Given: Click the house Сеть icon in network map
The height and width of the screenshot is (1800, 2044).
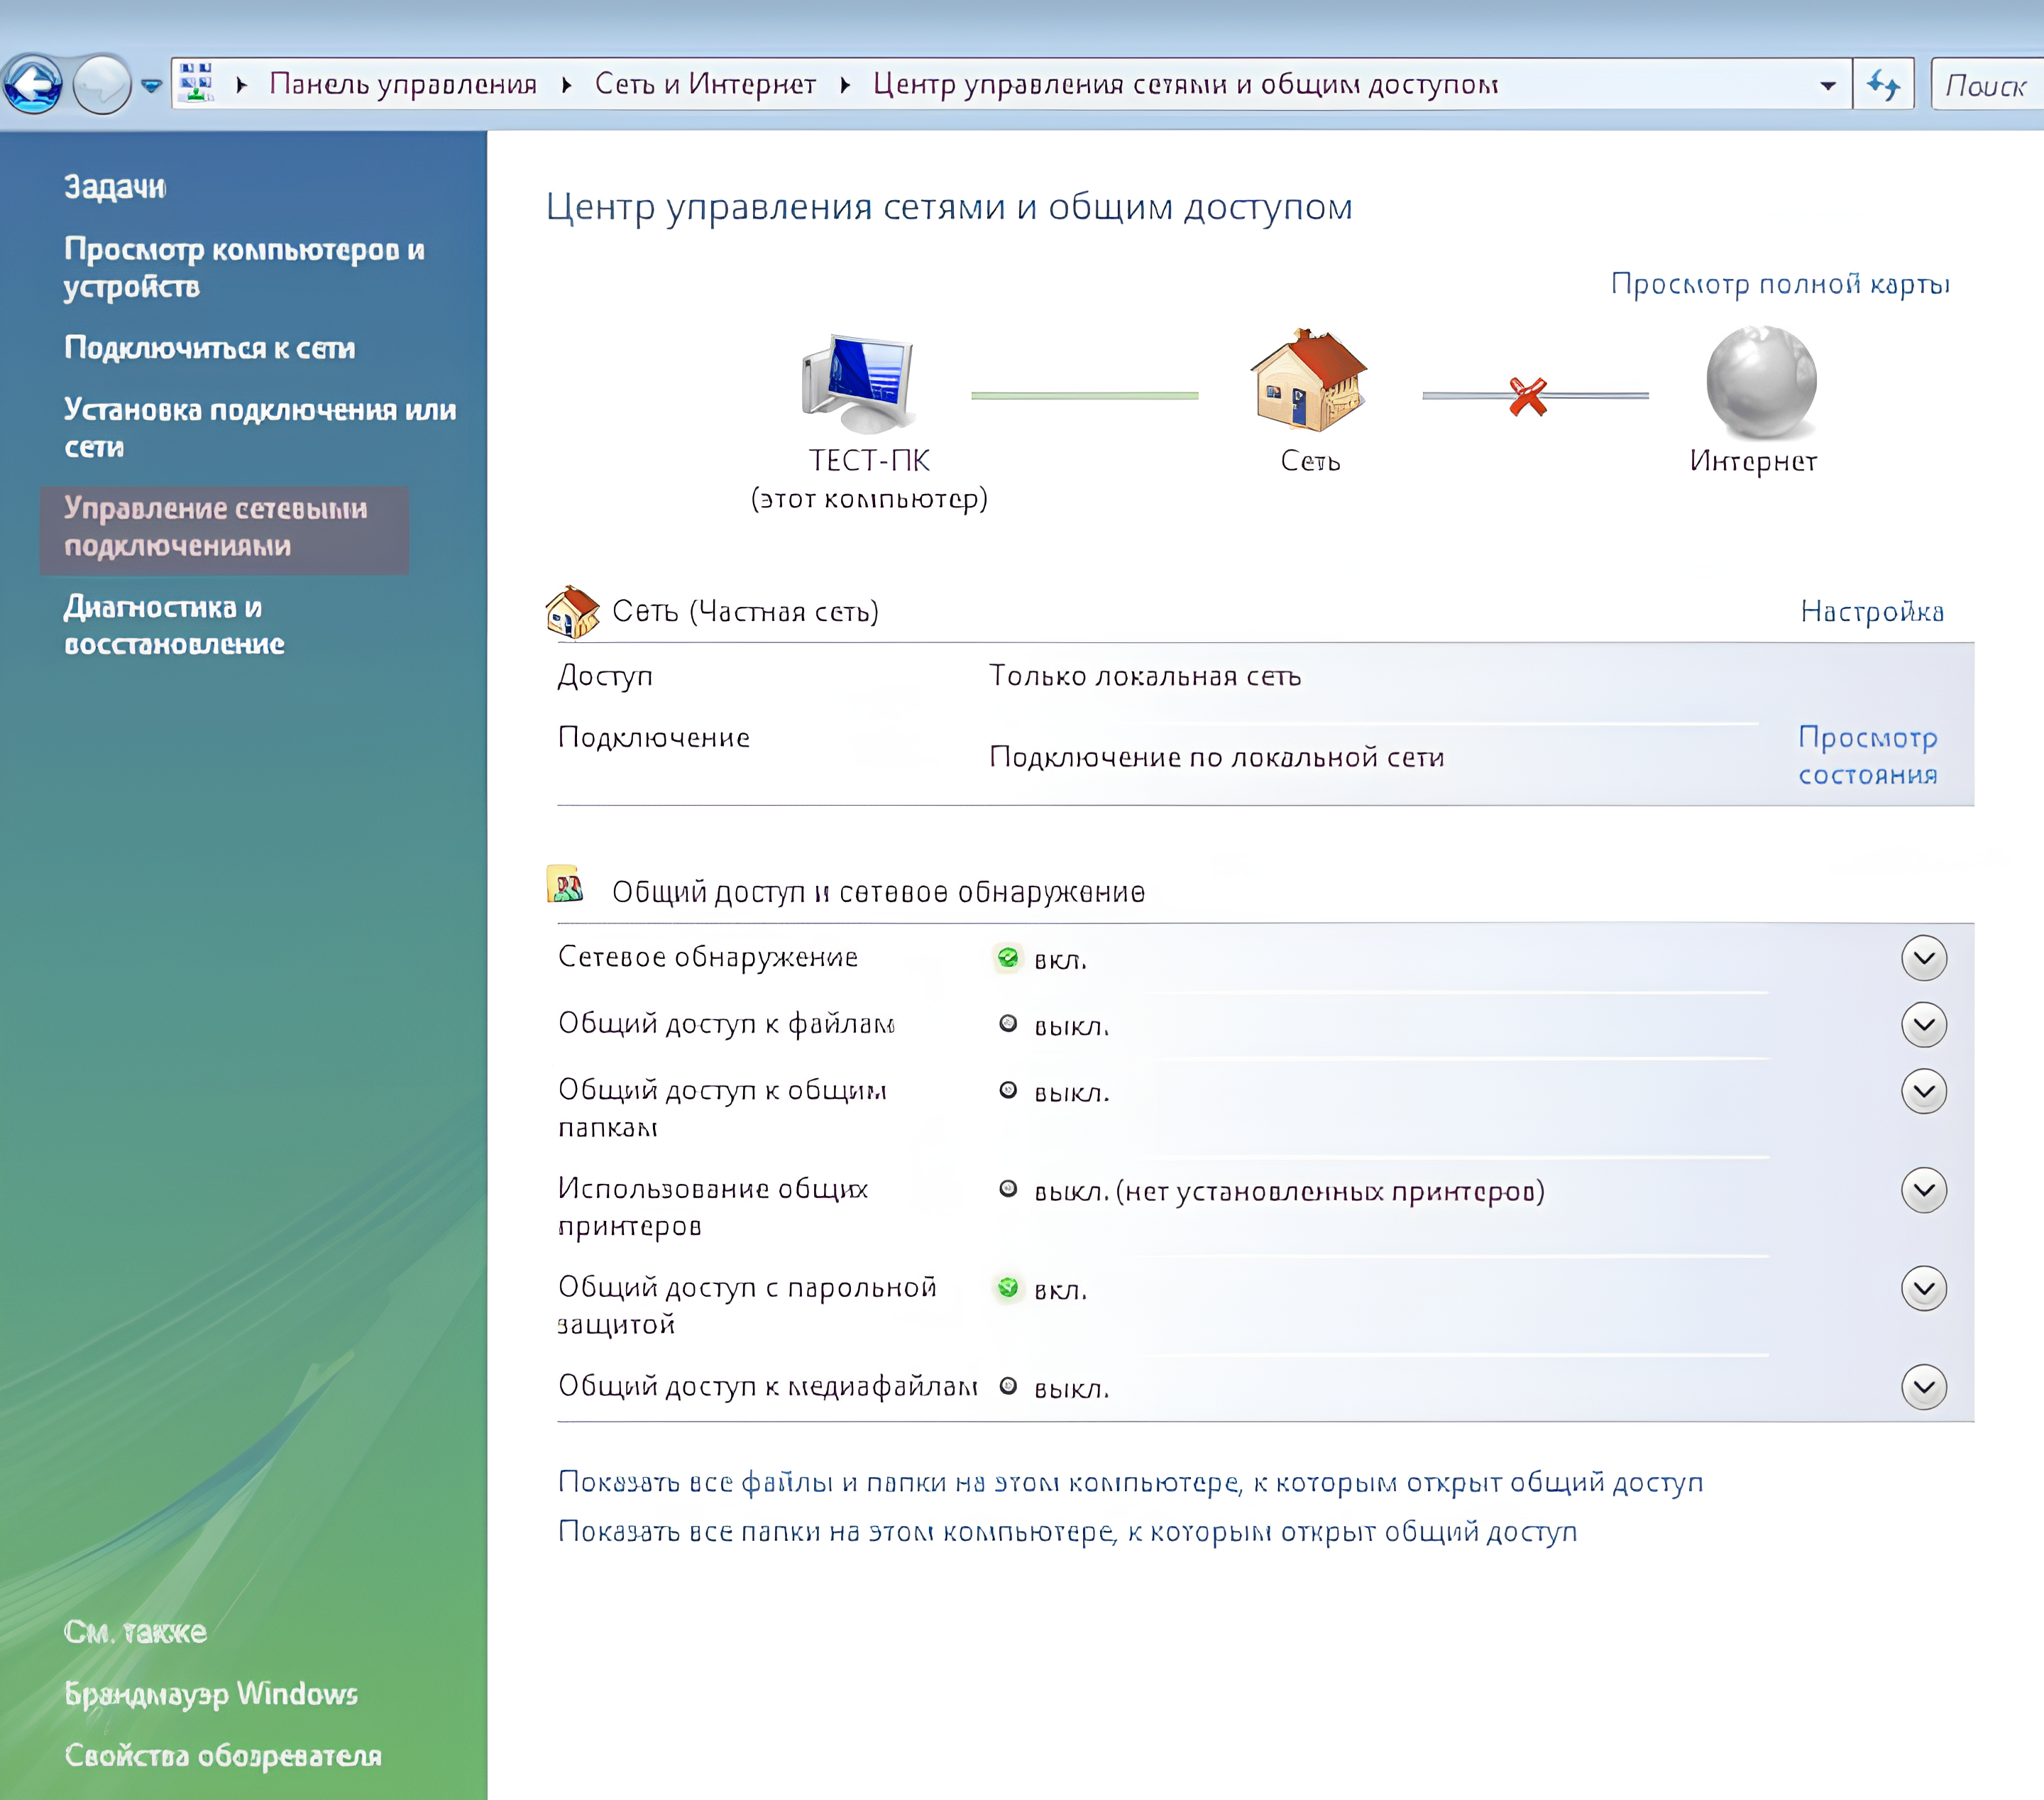Looking at the screenshot, I should pos(1309,381).
